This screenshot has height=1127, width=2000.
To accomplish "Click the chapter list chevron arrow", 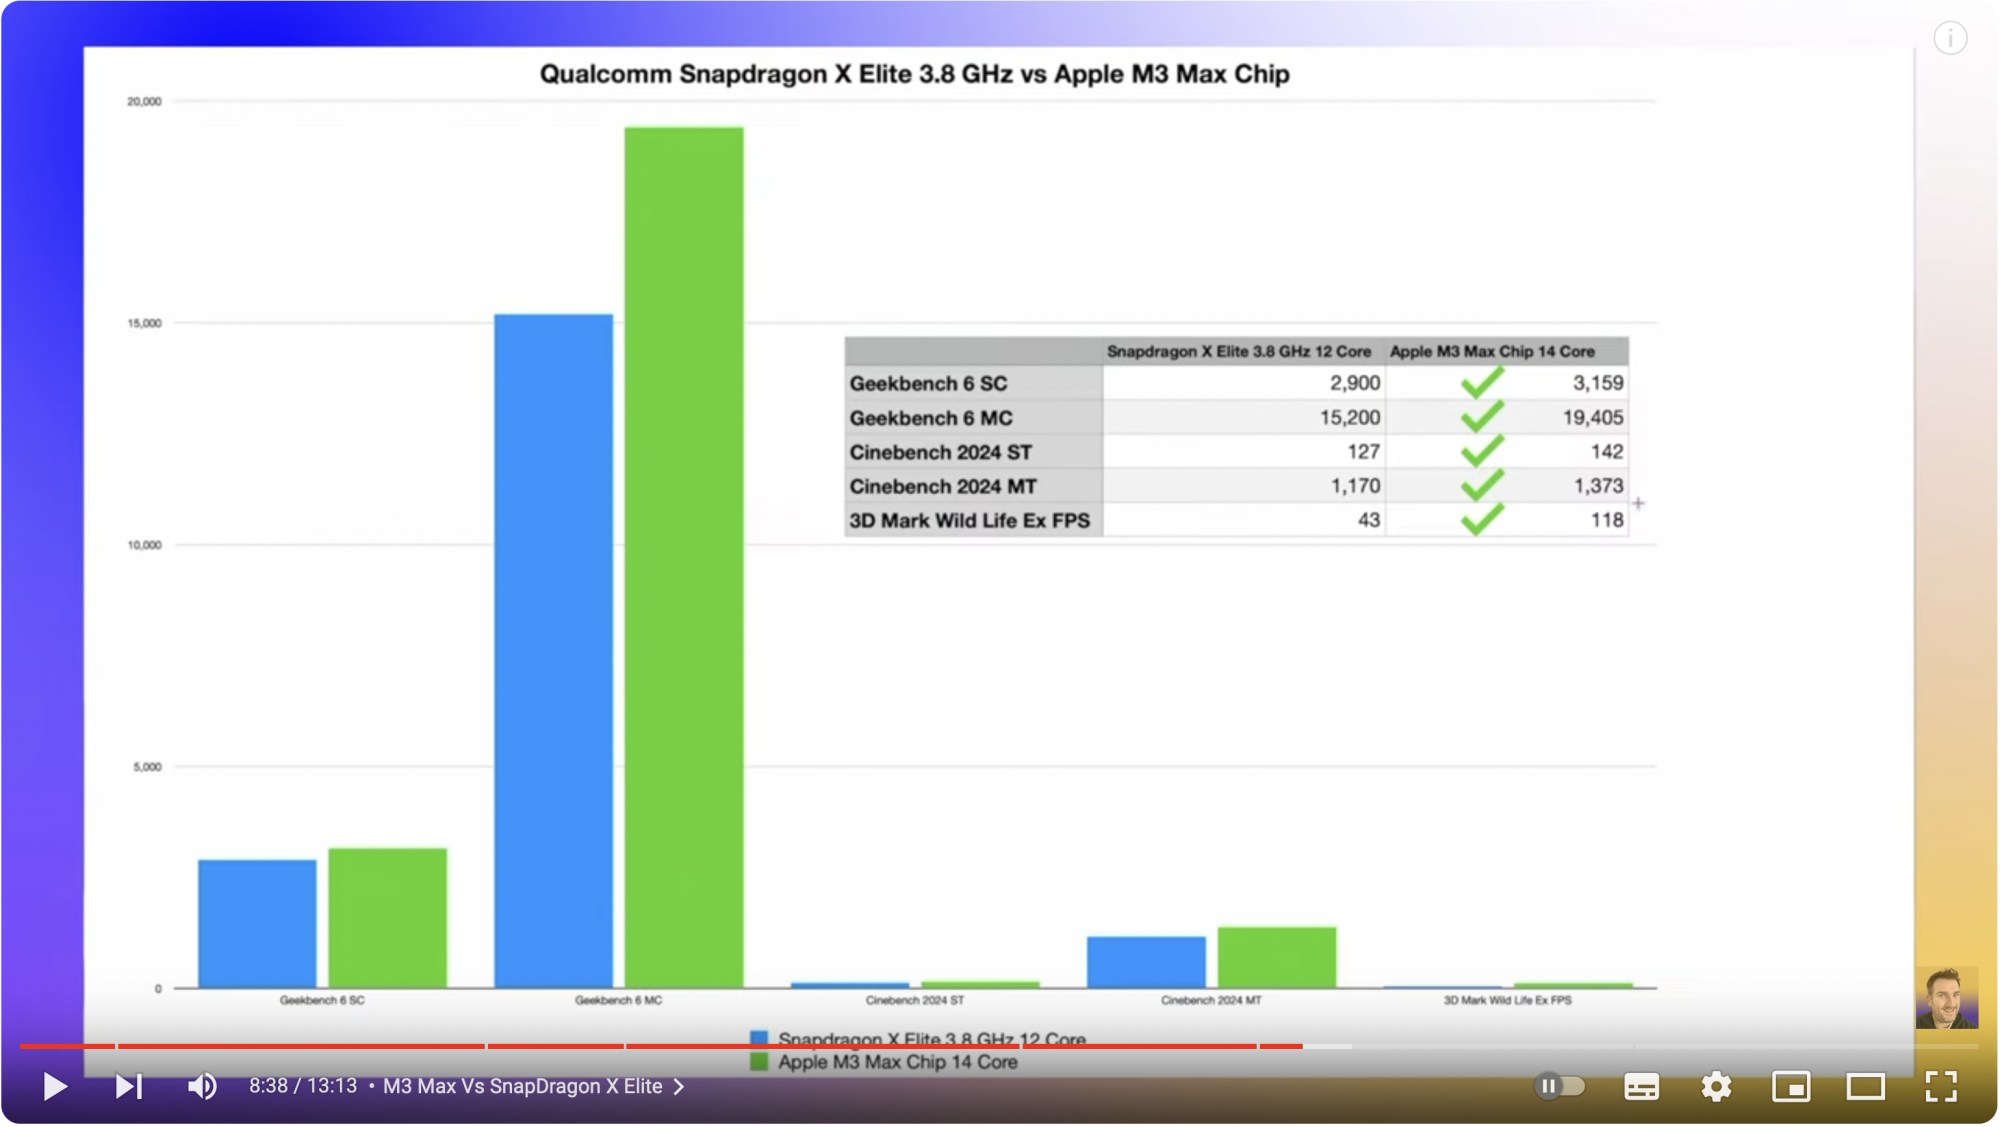I will (679, 1087).
